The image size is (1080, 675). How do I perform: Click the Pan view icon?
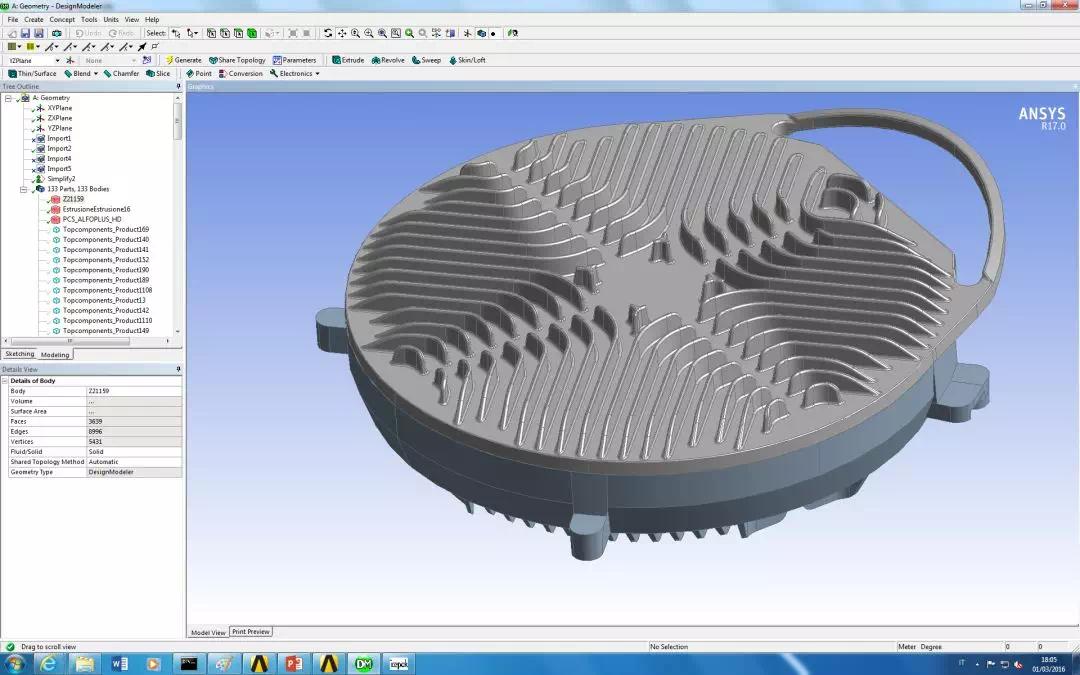click(x=342, y=33)
